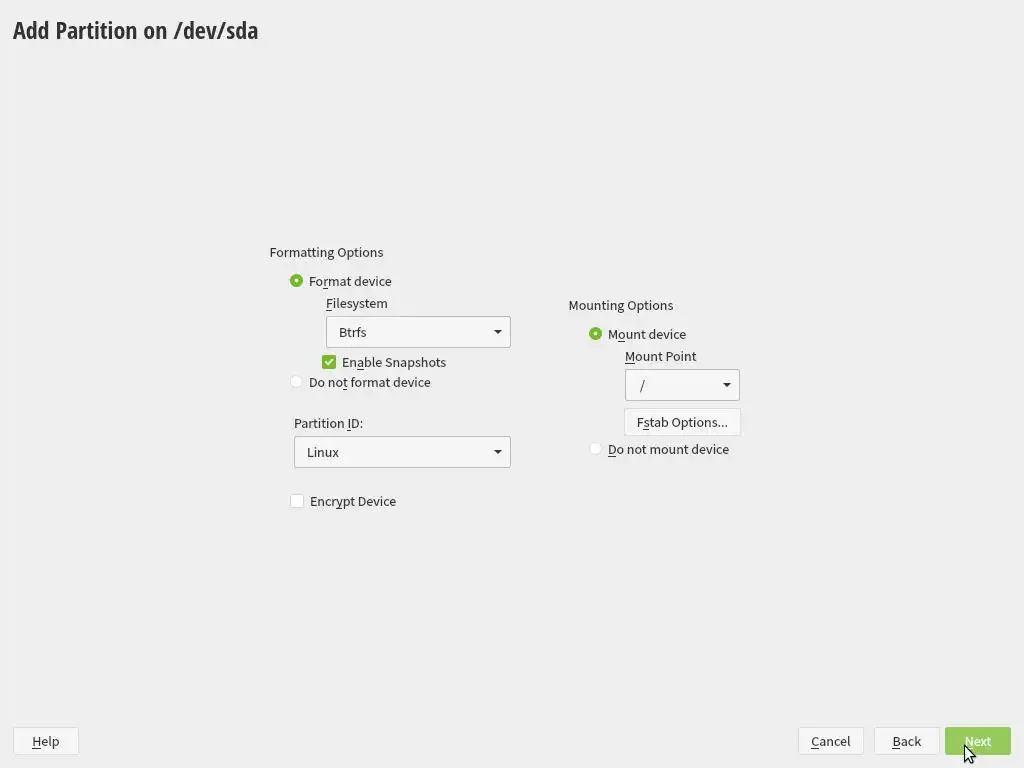Enable the Encrypt Device checkbox
The width and height of the screenshot is (1024, 768).
297,501
